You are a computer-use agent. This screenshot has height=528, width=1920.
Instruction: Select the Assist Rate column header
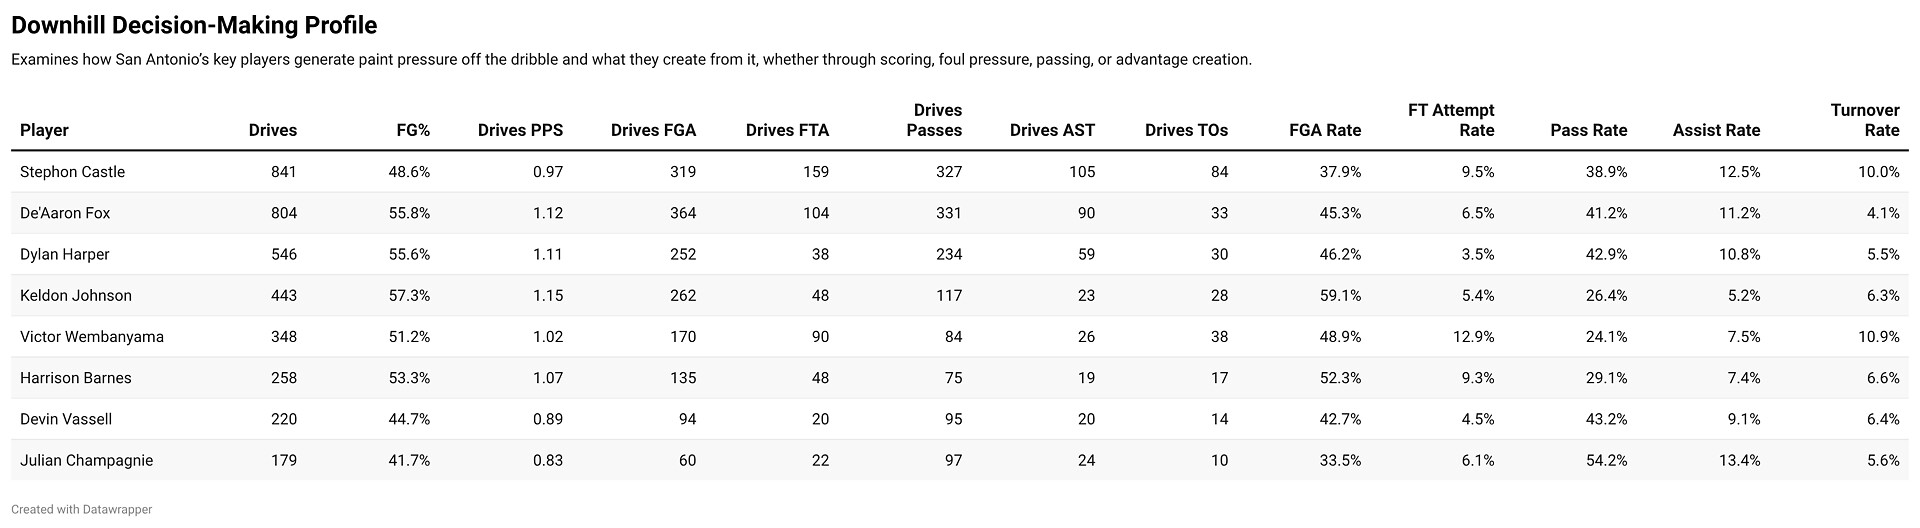[x=1716, y=130]
